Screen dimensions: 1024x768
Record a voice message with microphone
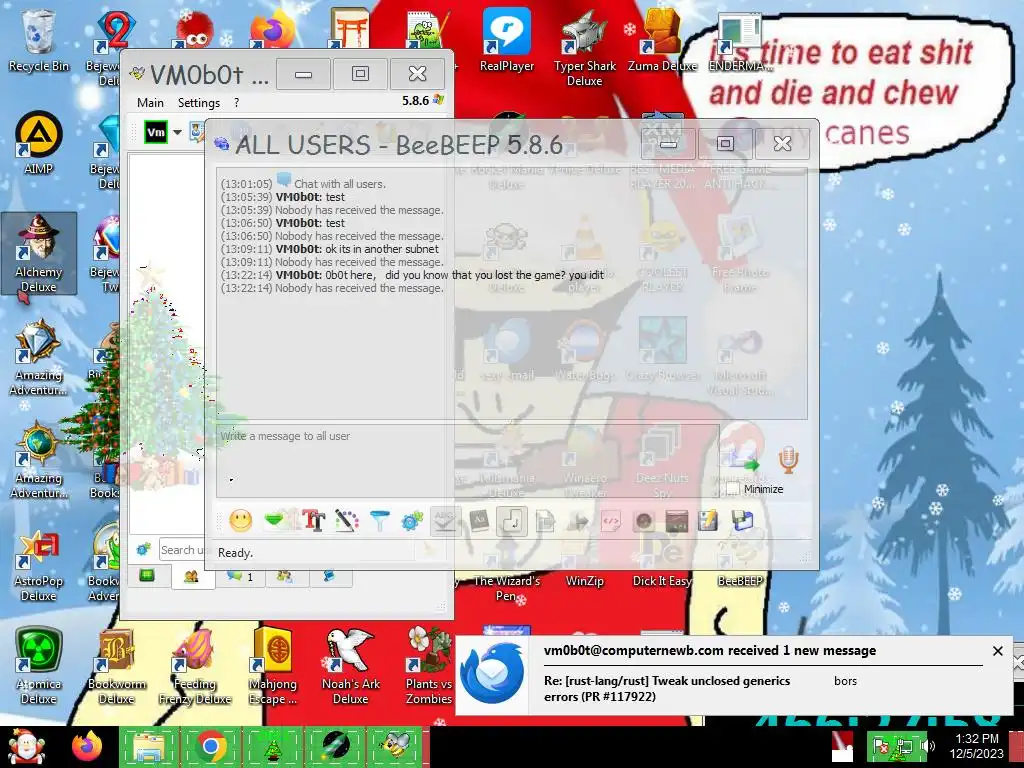(788, 460)
